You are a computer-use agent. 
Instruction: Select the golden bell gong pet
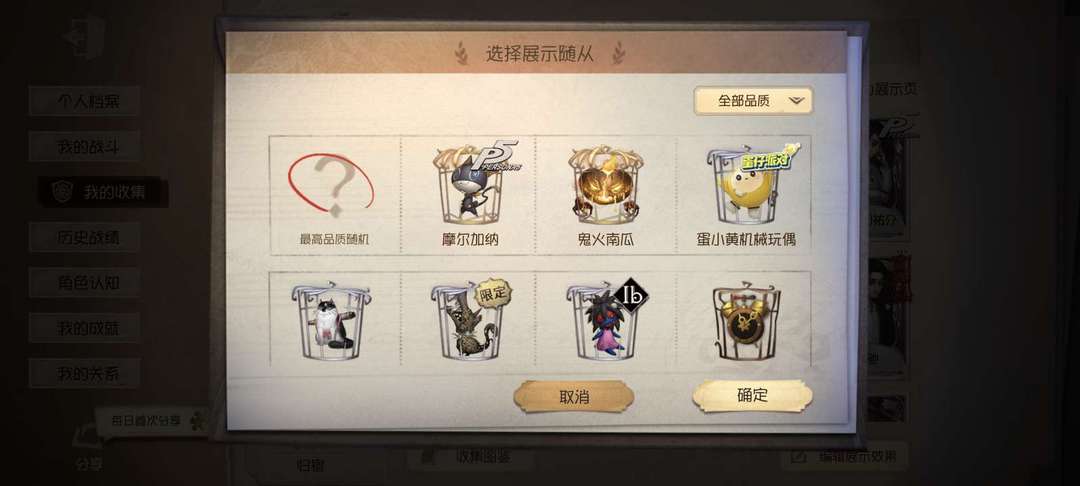(745, 319)
